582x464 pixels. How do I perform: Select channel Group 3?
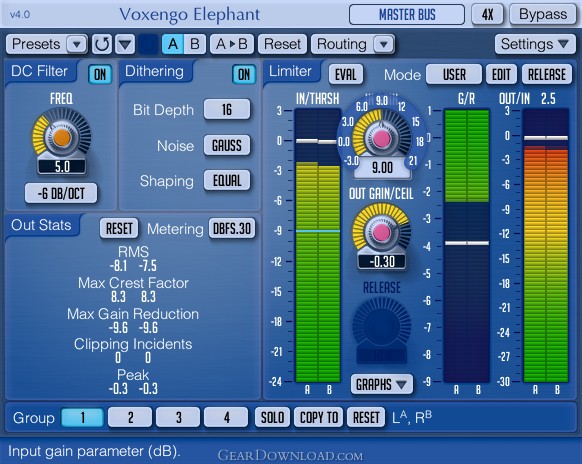pos(178,418)
